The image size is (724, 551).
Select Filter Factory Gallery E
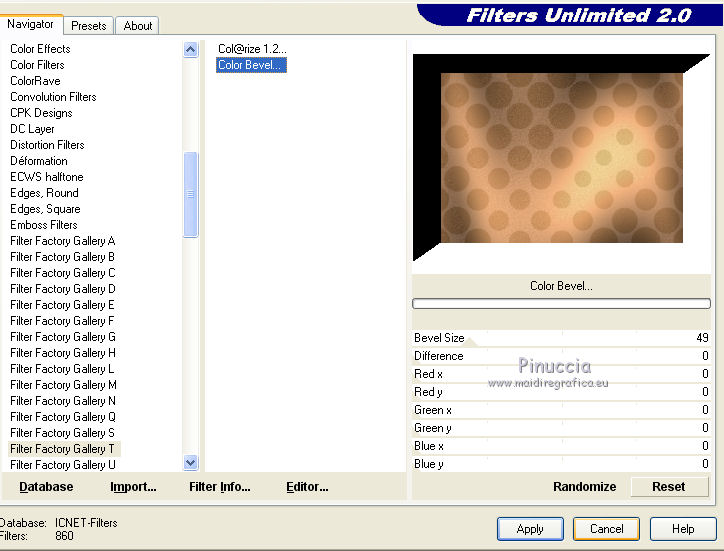(62, 305)
